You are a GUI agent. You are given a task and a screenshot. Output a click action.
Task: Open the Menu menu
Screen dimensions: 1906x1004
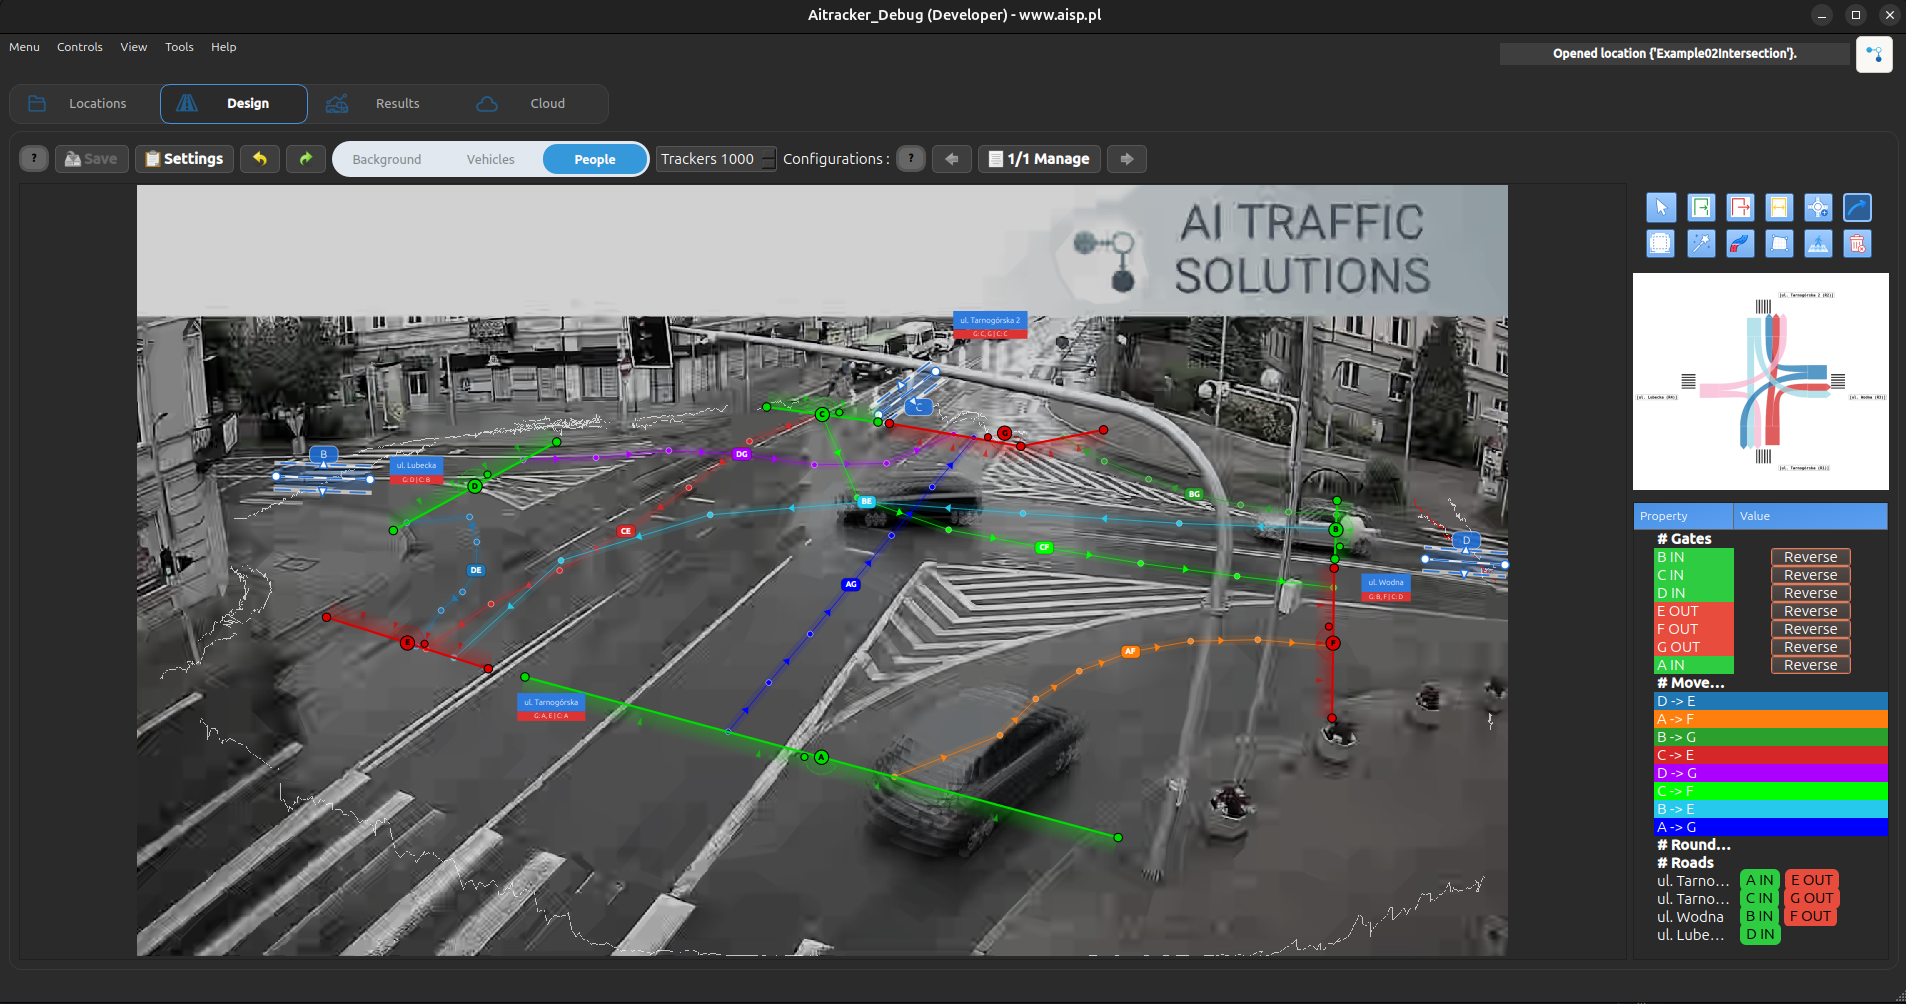point(24,47)
